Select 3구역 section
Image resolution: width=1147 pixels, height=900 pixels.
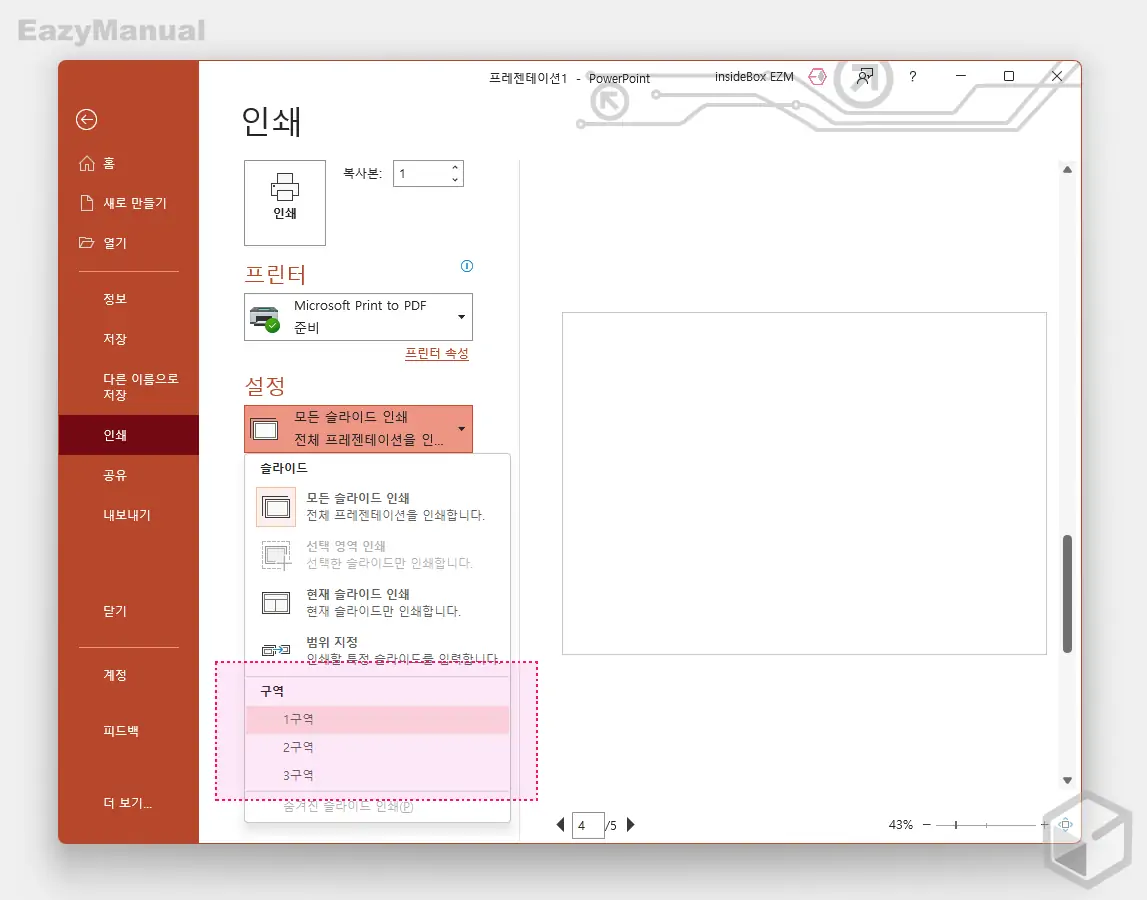tap(377, 775)
